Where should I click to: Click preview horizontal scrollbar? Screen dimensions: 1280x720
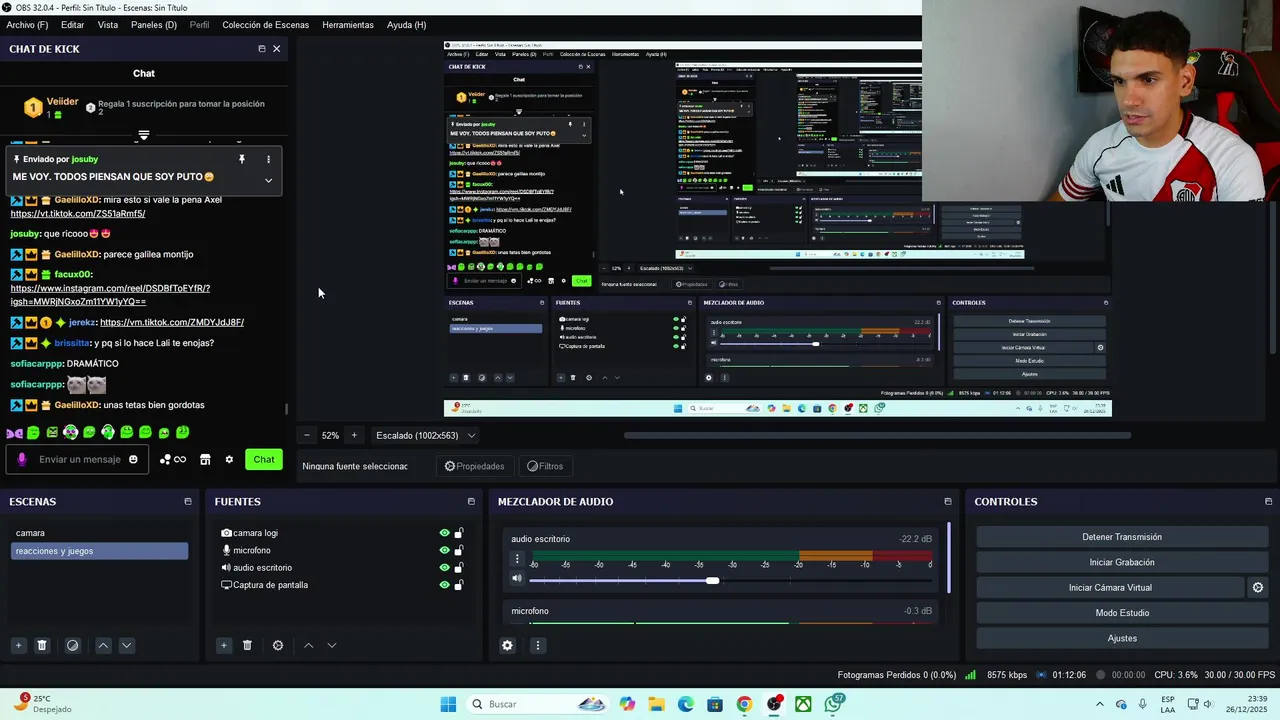point(877,435)
